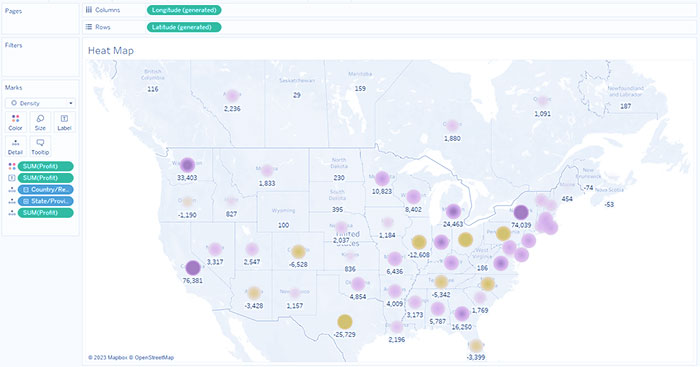The width and height of the screenshot is (700, 367).
Task: Click the Wyoming value 100
Action: (x=283, y=225)
